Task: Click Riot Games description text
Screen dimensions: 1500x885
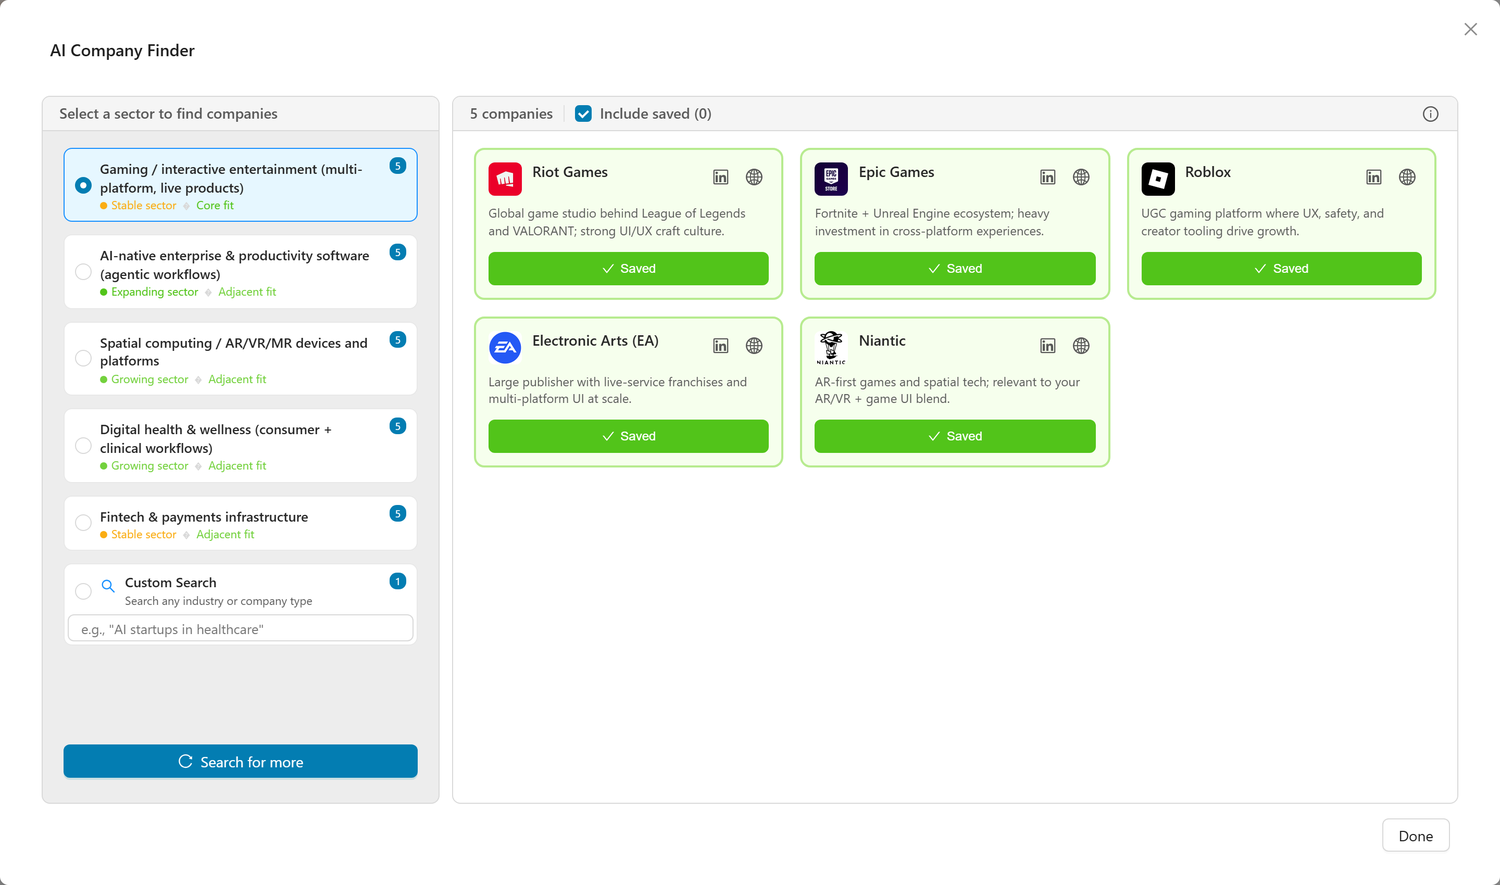Action: click(617, 222)
